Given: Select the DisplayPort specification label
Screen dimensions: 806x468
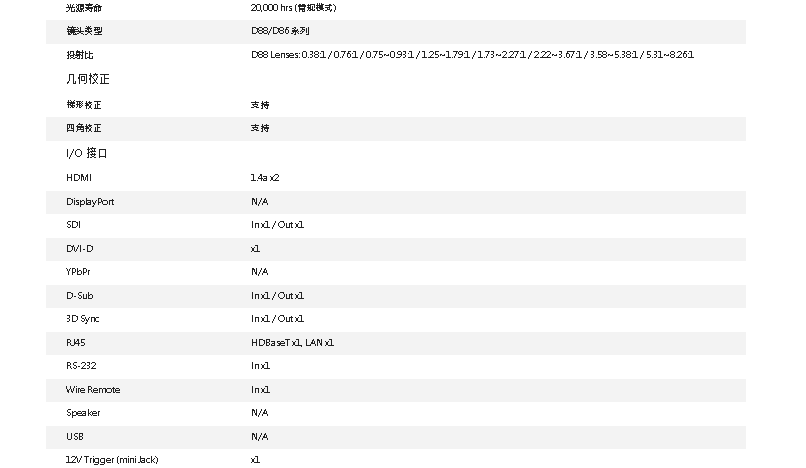Looking at the screenshot, I should point(90,202).
